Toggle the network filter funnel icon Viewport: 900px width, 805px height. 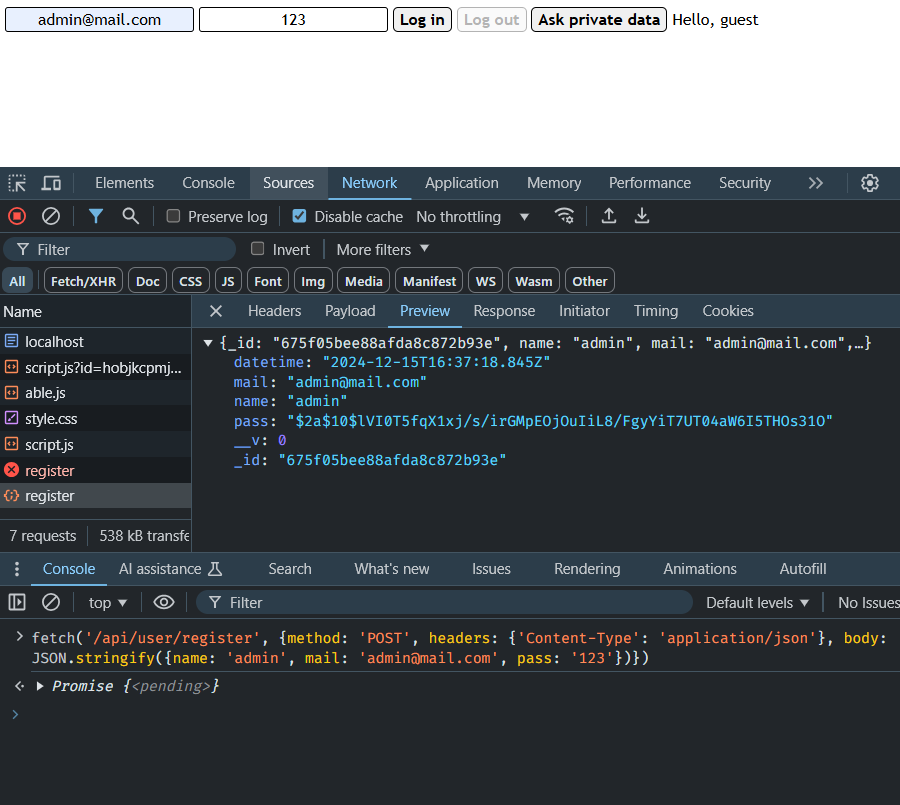click(x=96, y=216)
